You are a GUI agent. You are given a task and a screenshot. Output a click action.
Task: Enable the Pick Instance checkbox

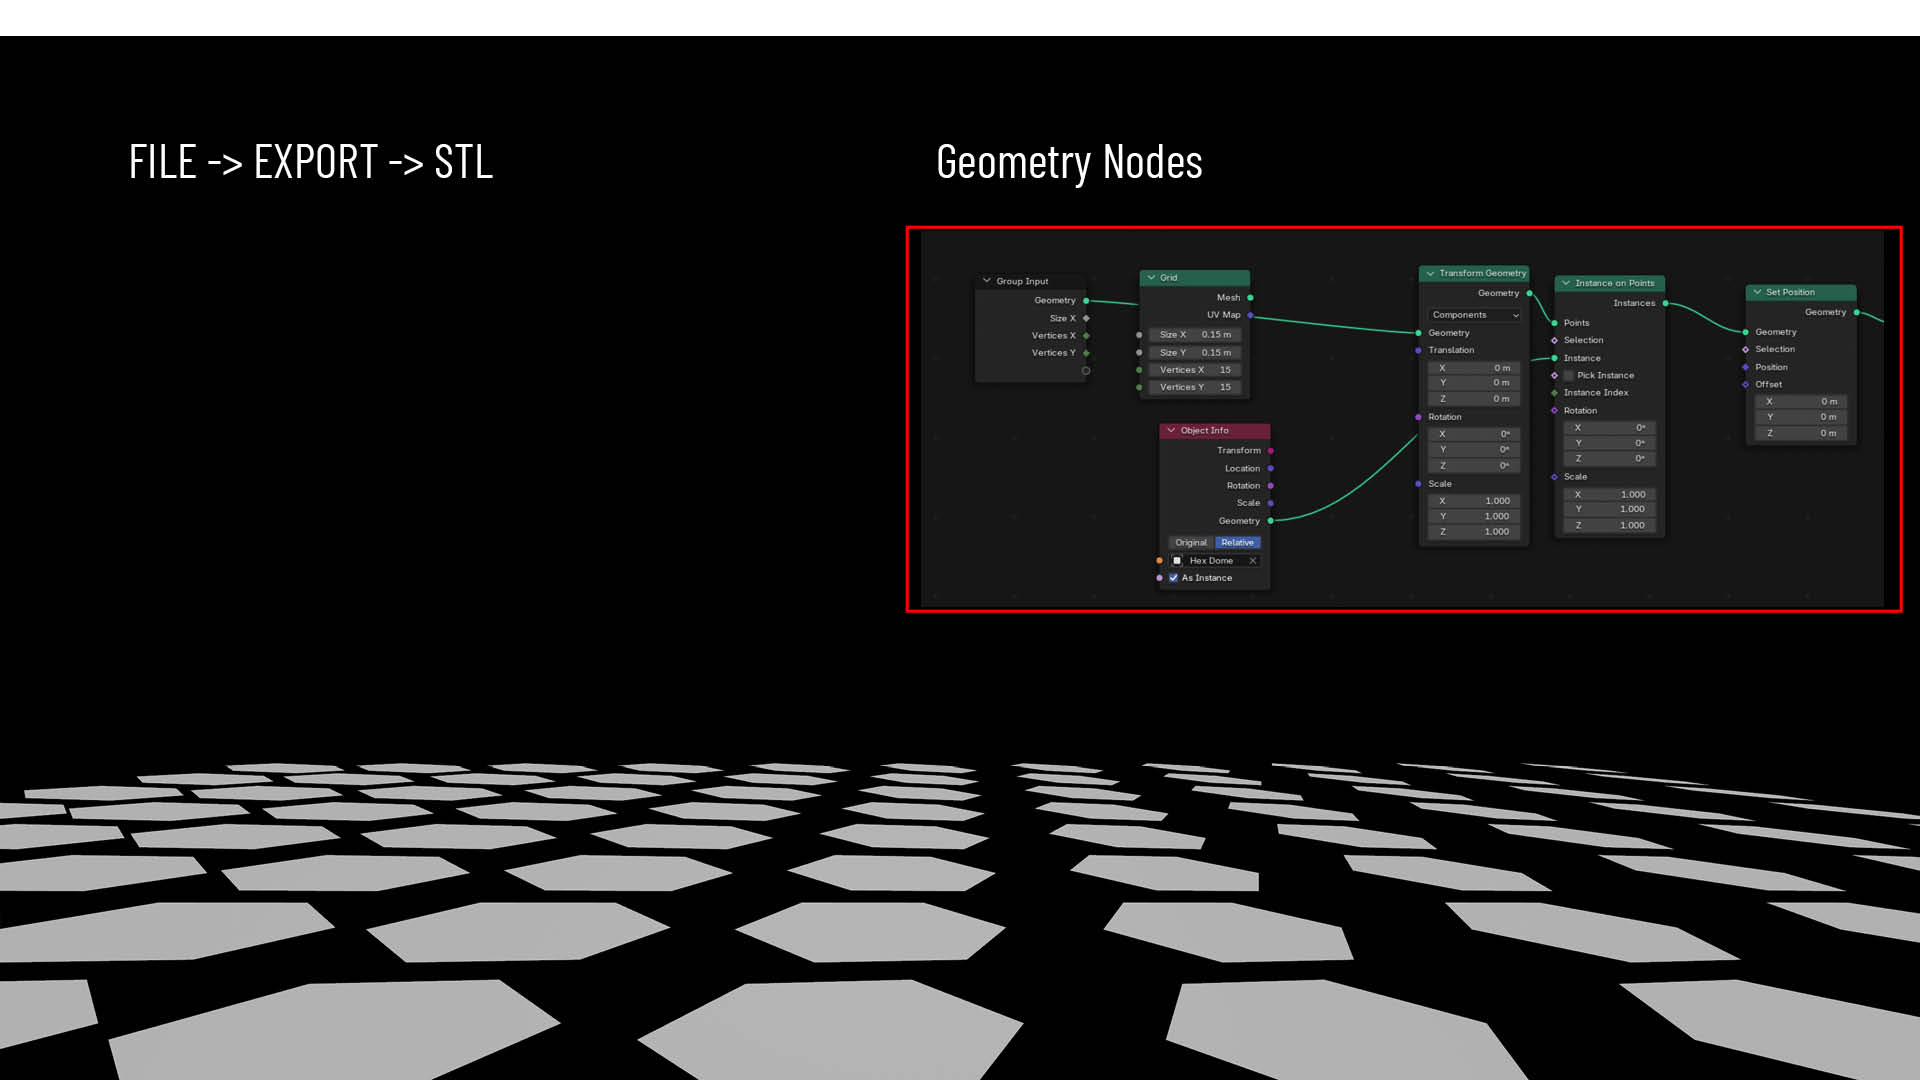[x=1569, y=376]
